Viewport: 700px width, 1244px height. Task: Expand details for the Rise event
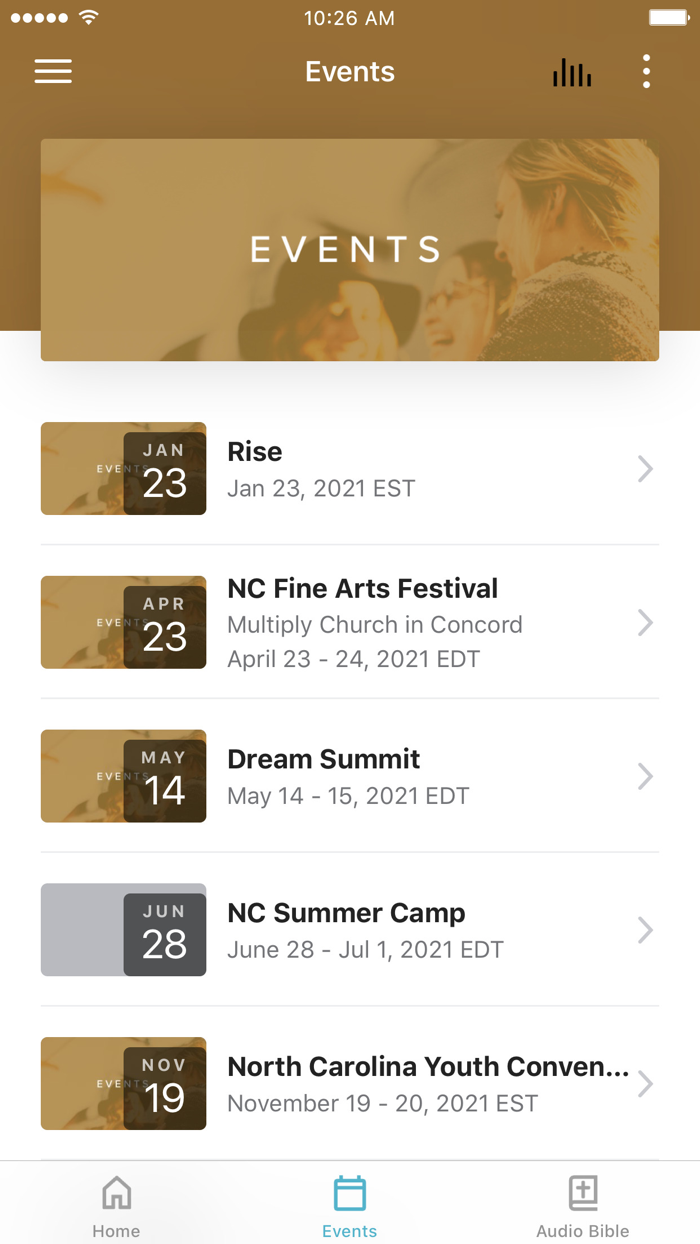pos(645,468)
